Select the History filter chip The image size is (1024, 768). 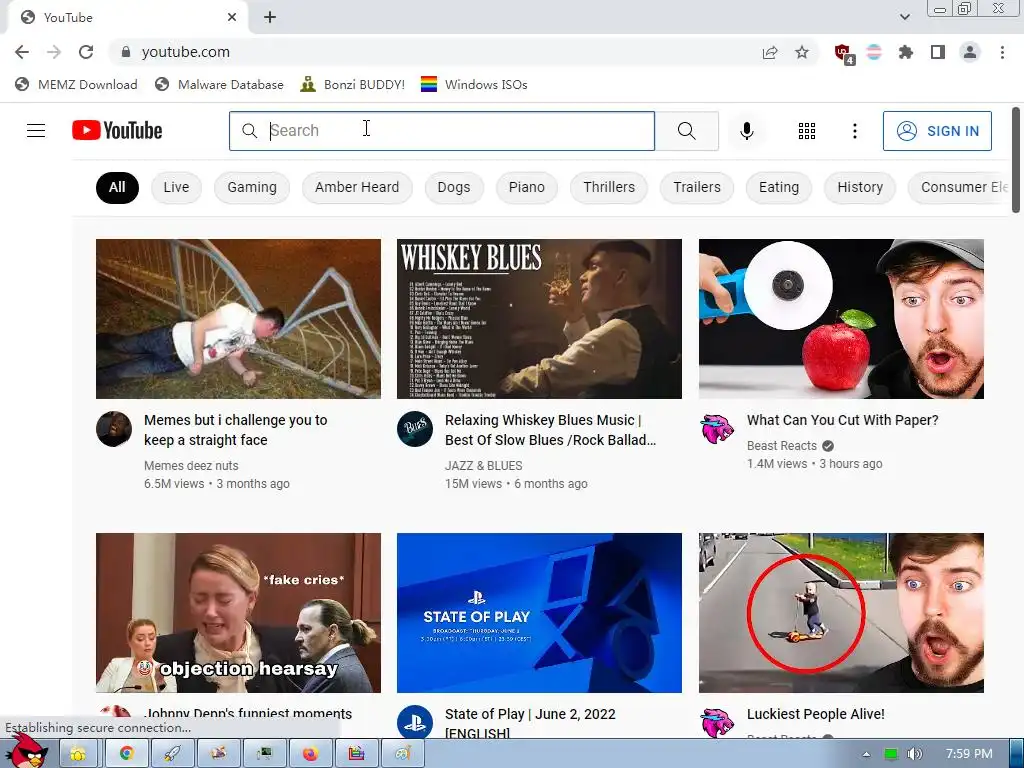859,187
